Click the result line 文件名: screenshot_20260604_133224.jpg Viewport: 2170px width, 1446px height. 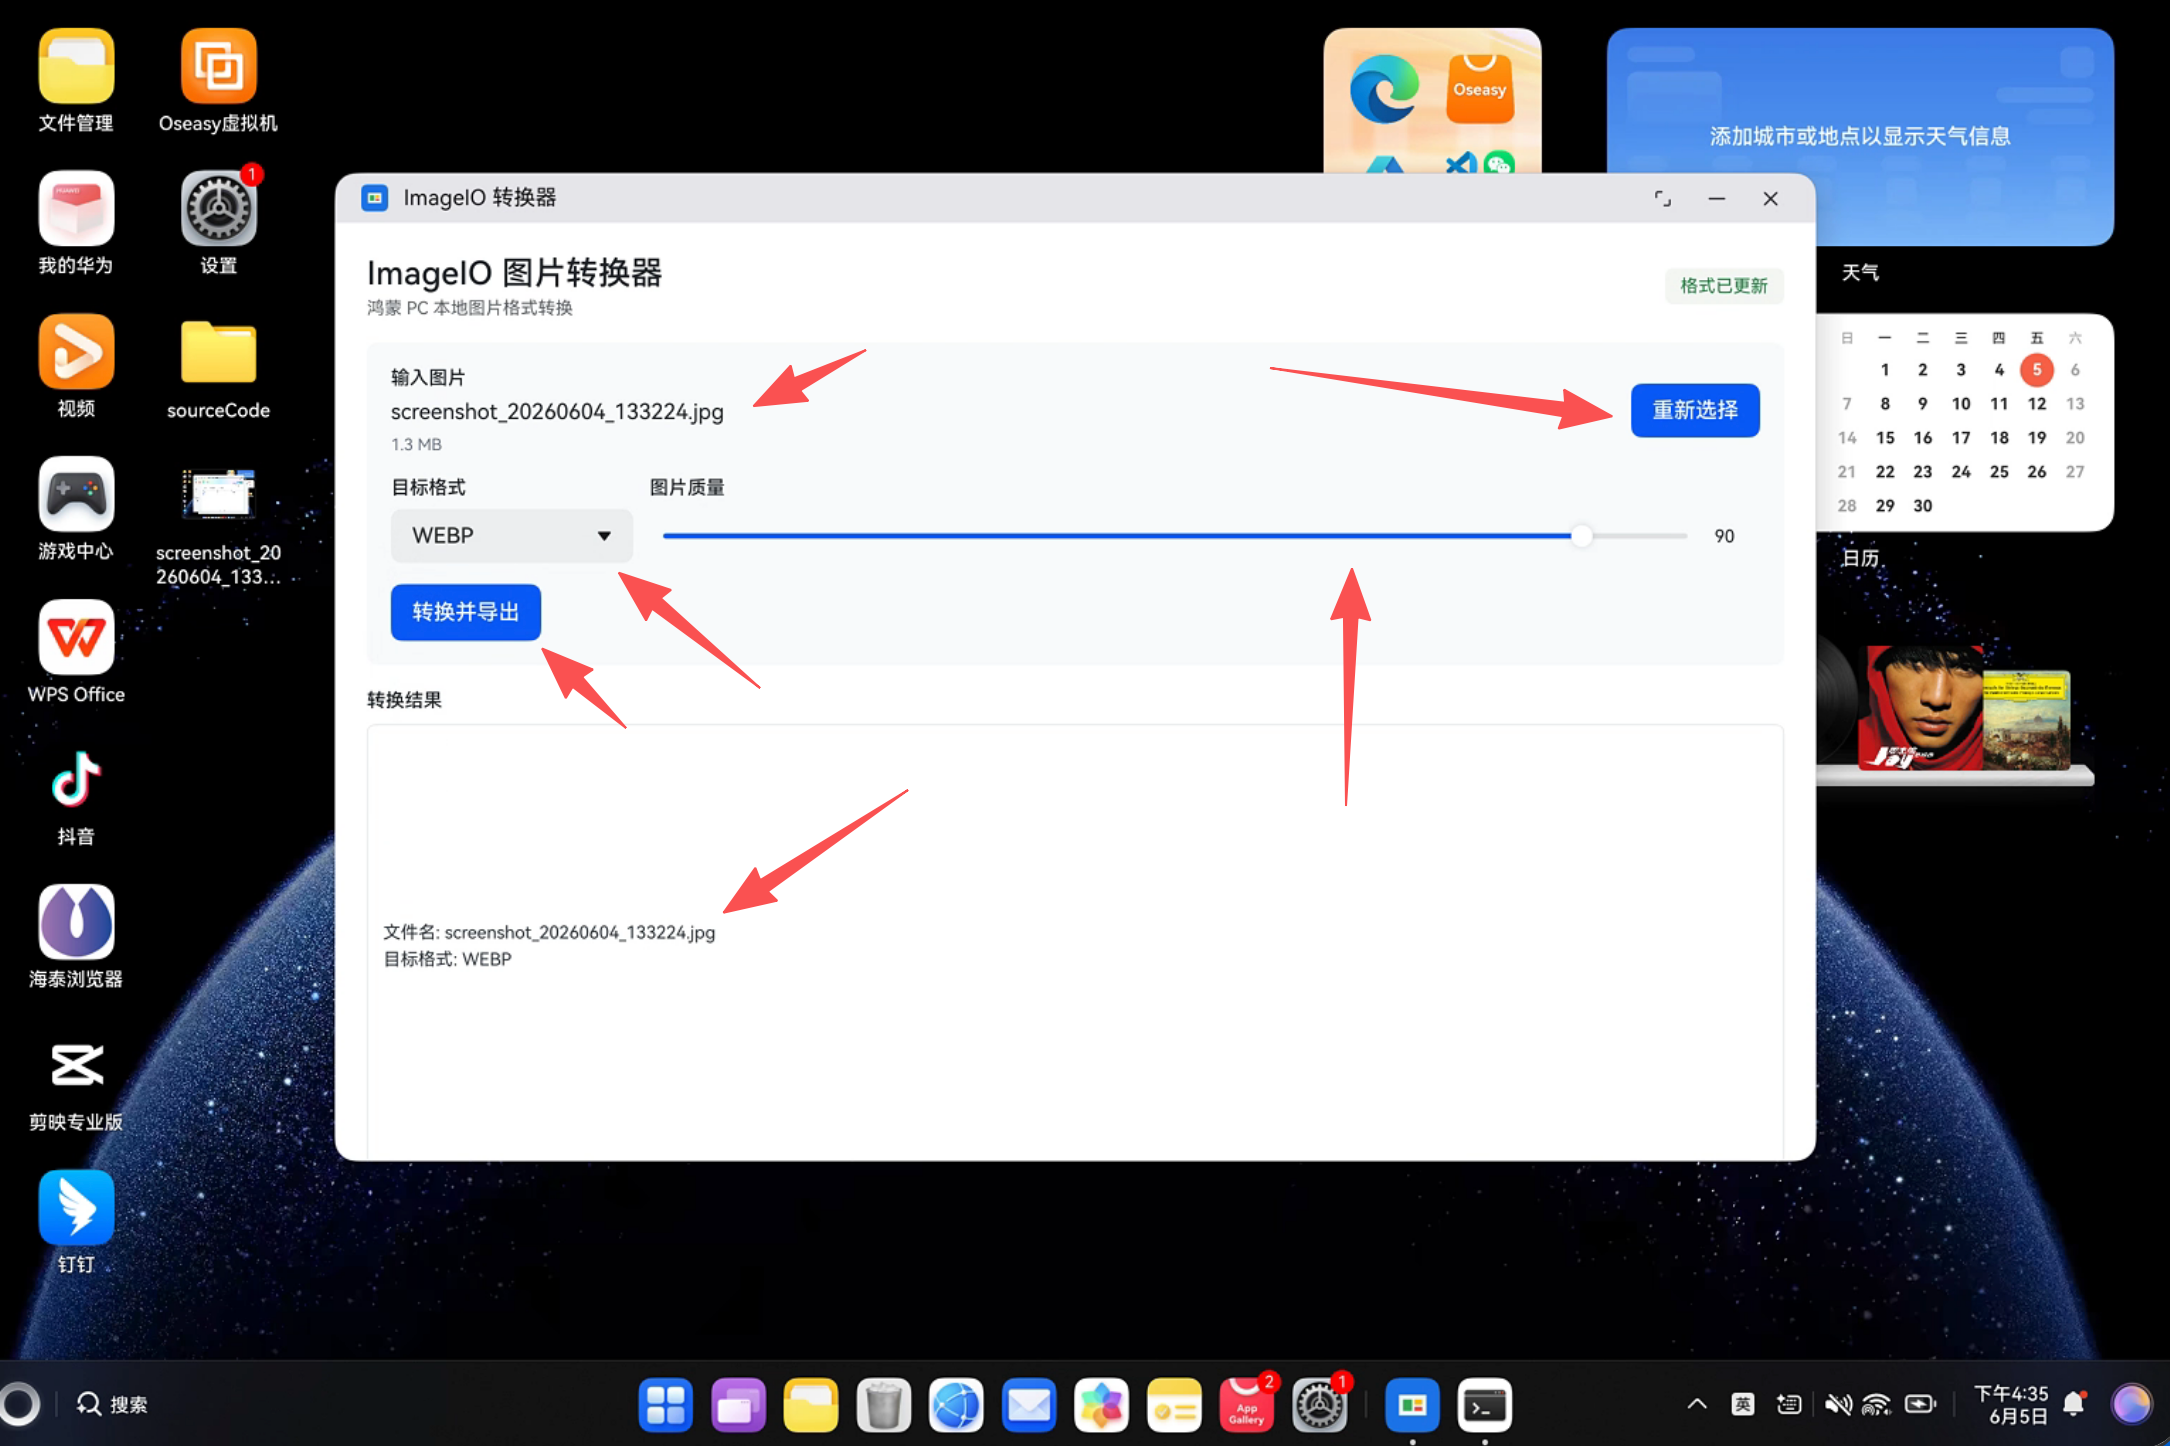coord(550,932)
